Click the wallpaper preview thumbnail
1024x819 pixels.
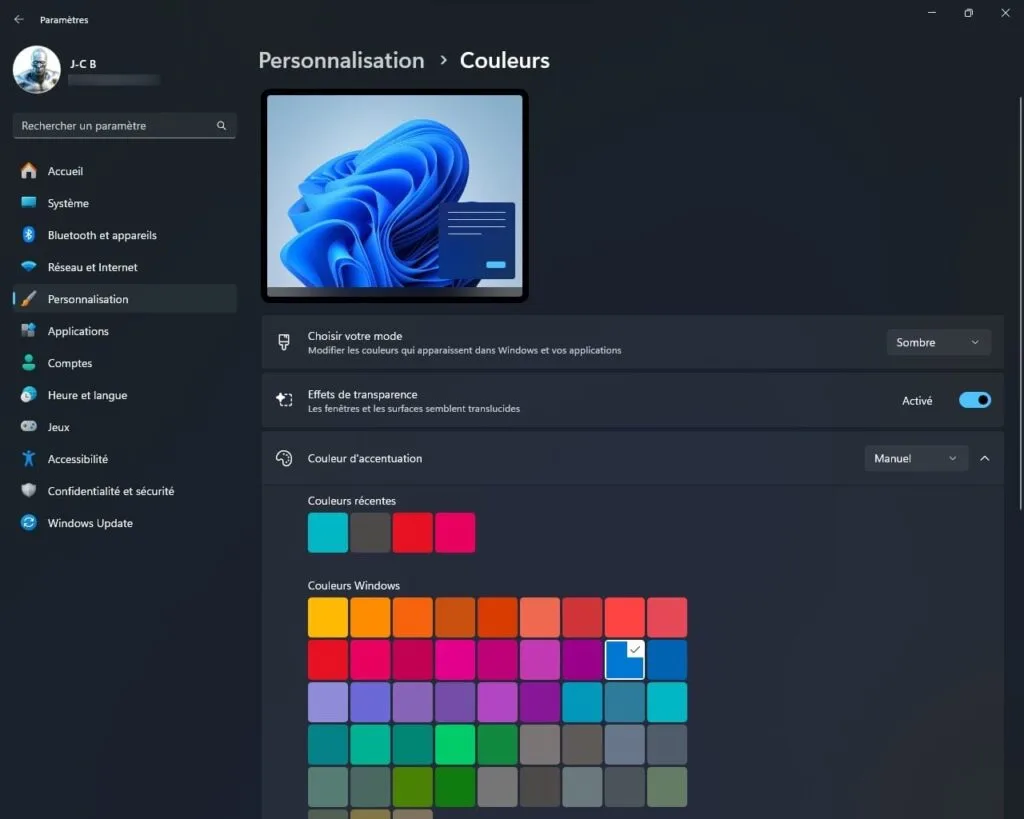click(x=394, y=196)
